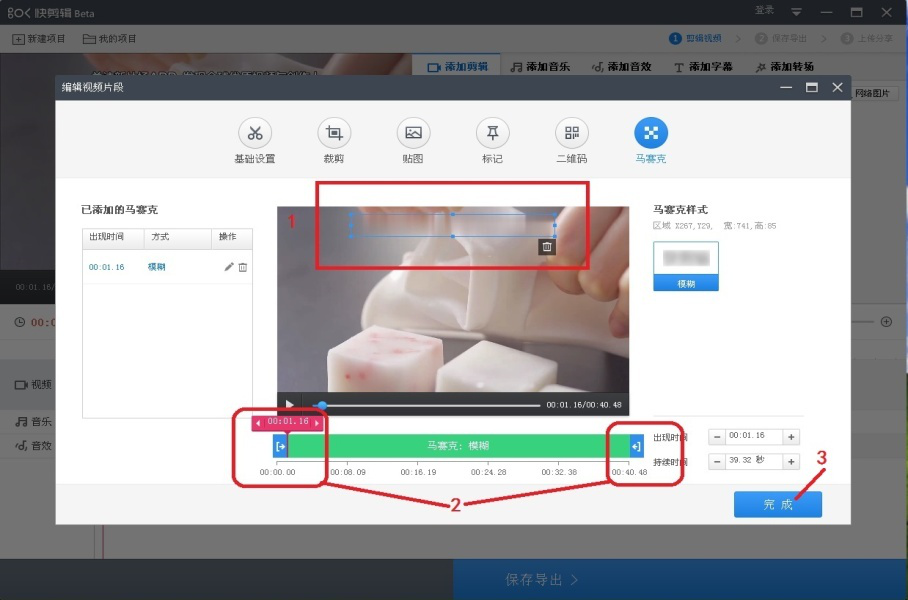Screen dimensions: 908x600
Task: Go to step 2 保存导出
Action: [x=781, y=38]
